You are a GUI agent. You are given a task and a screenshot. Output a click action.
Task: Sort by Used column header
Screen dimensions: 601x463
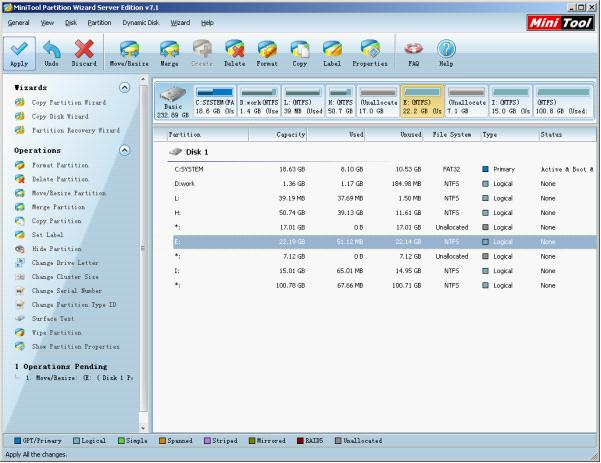point(336,135)
